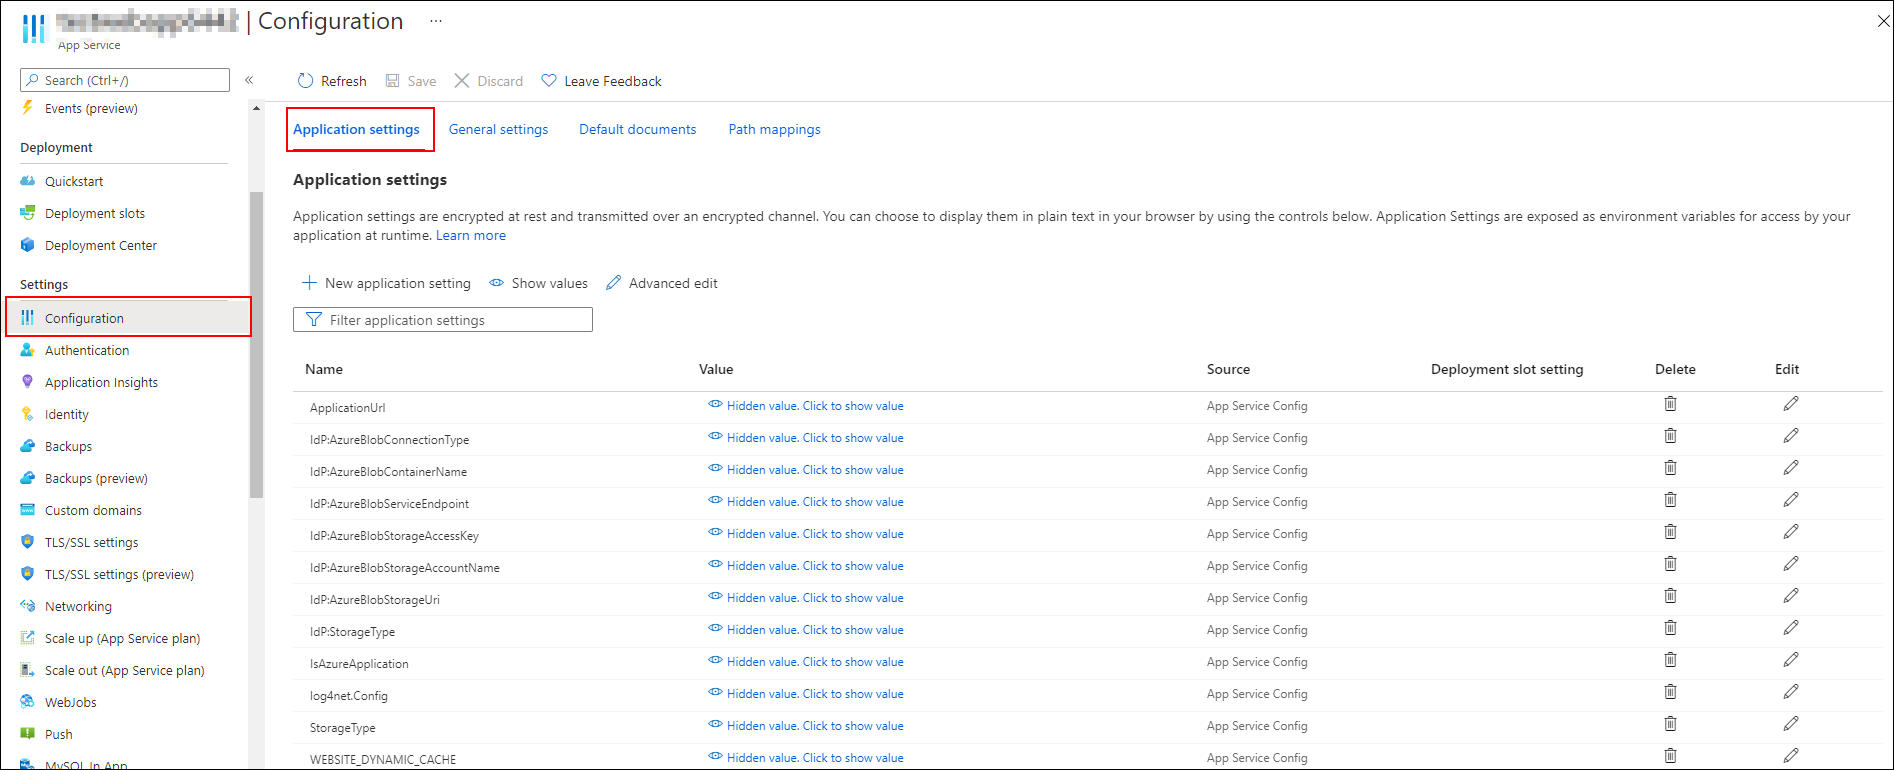Focus the Search (Ctrl+/) box
1894x770 pixels.
click(125, 80)
